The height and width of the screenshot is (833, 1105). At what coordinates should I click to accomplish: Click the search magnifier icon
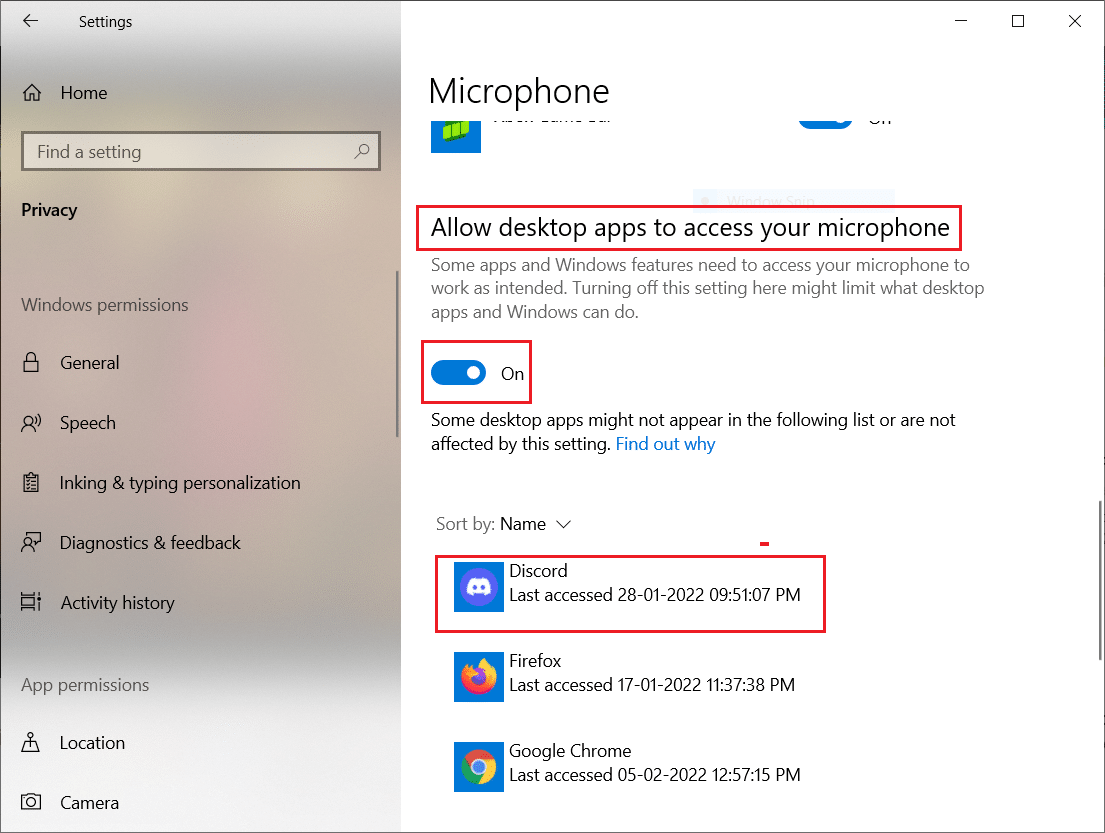point(362,151)
